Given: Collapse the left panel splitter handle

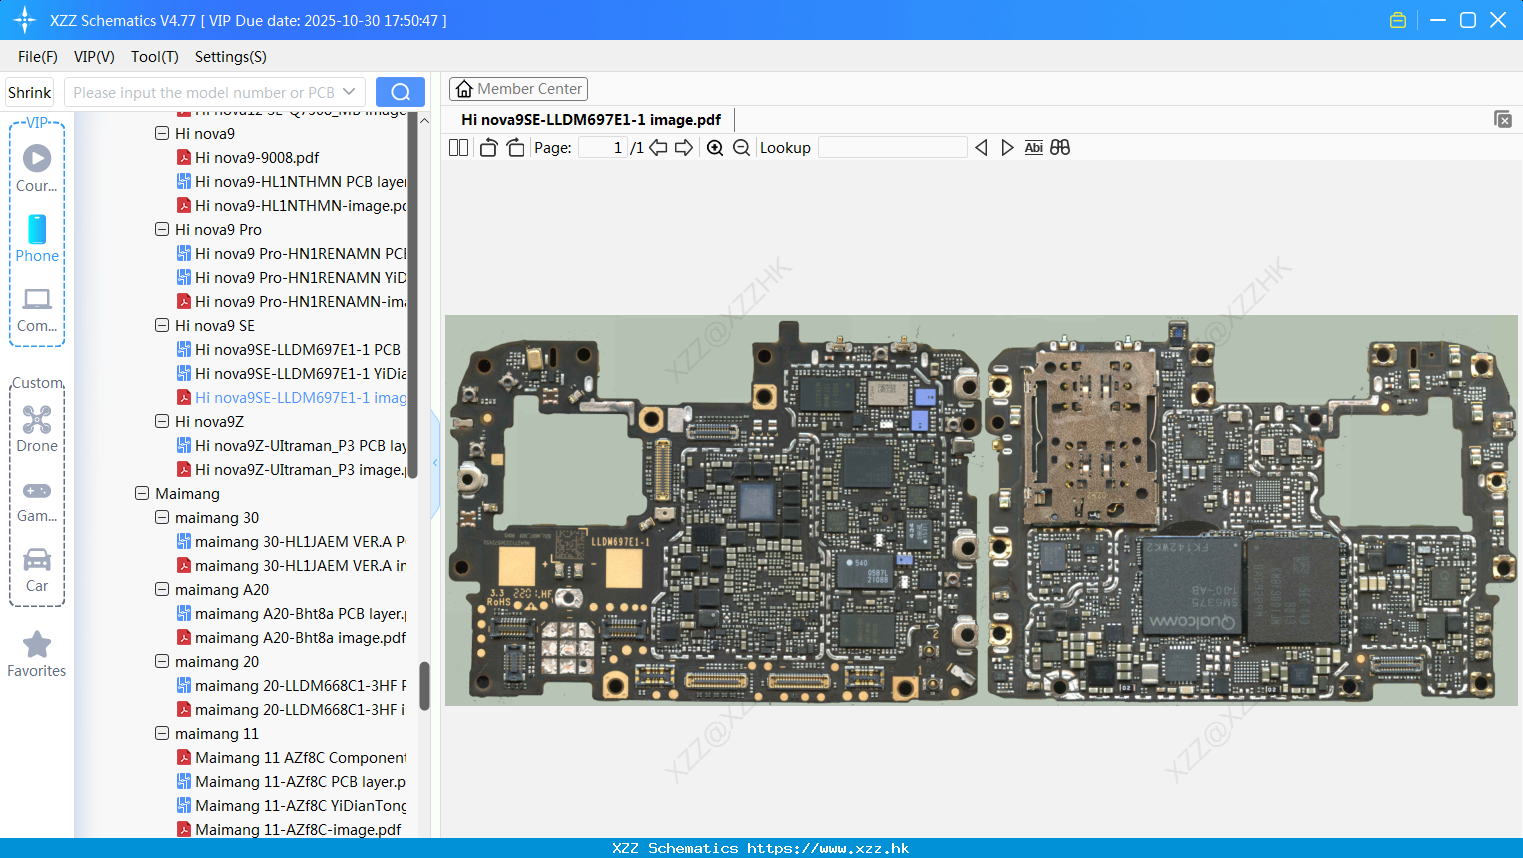Looking at the screenshot, I should pos(435,462).
